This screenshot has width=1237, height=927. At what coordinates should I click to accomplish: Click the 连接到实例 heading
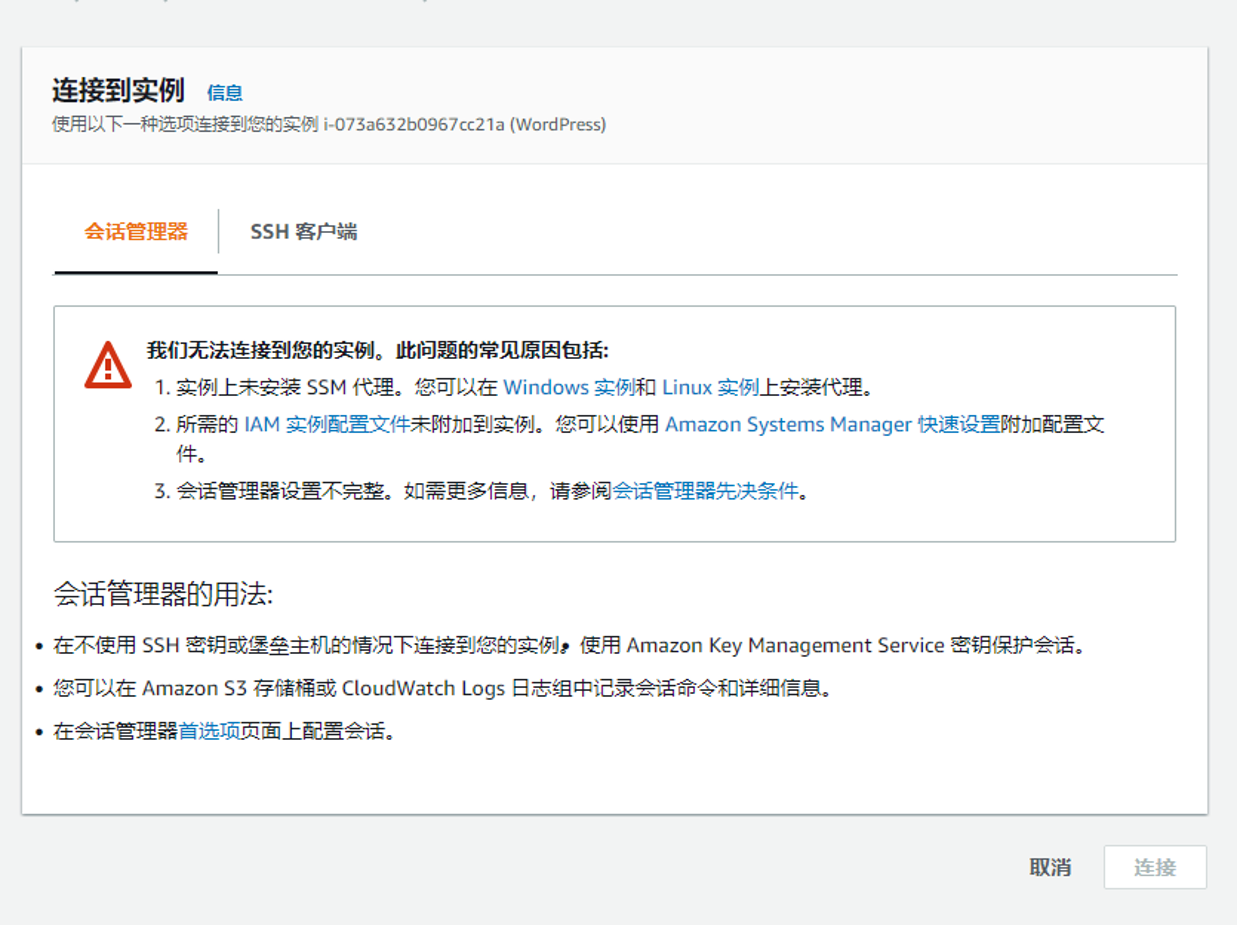pyautogui.click(x=119, y=91)
